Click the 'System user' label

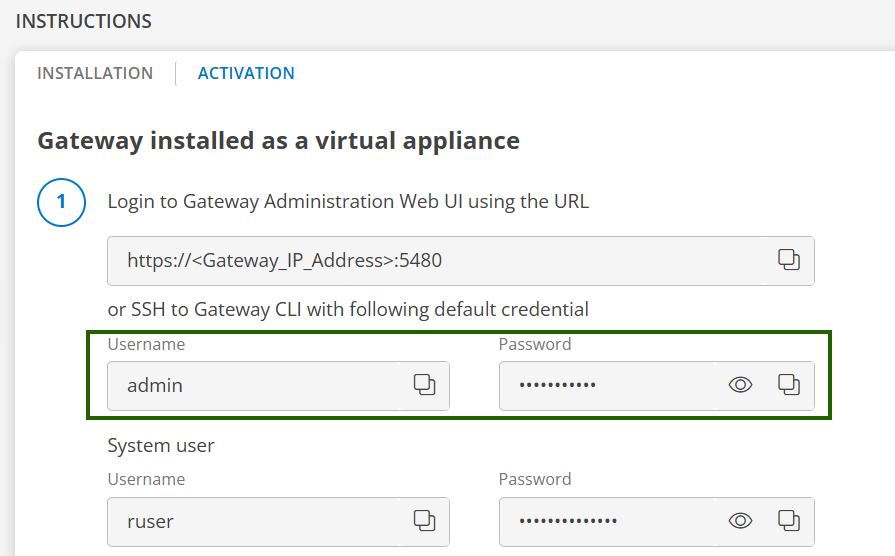tap(161, 445)
